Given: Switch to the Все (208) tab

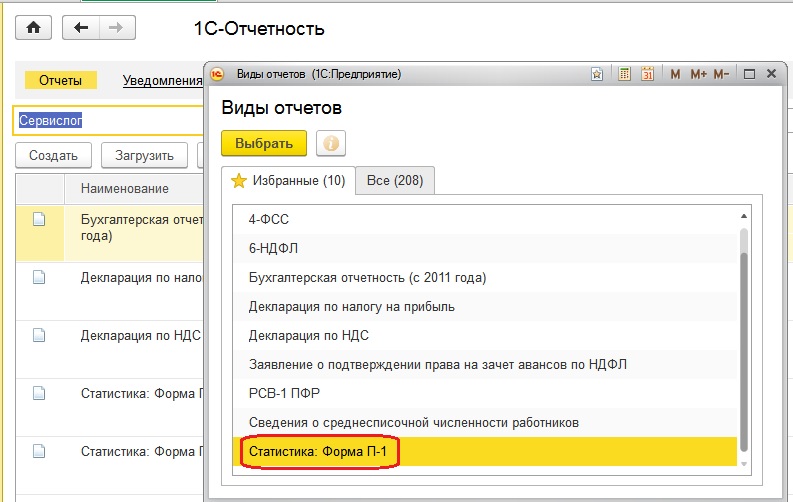Looking at the screenshot, I should pyautogui.click(x=395, y=180).
